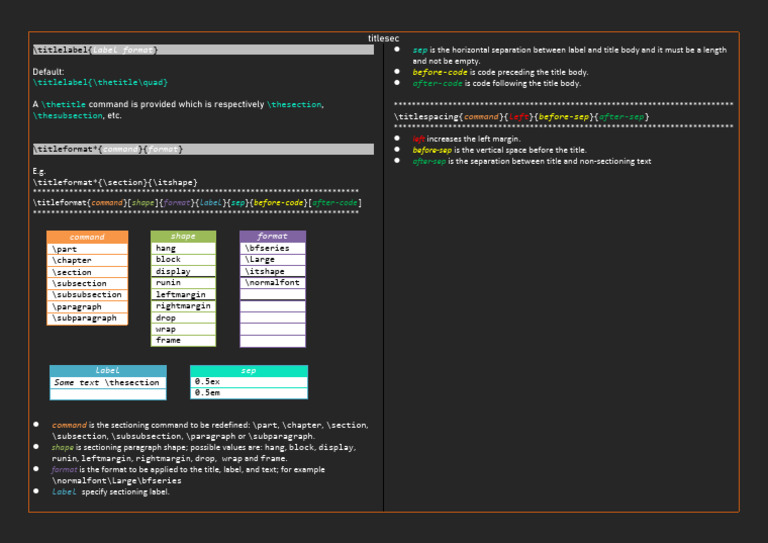Select 'hang' in the shape table
This screenshot has width=768, height=543.
coord(183,248)
